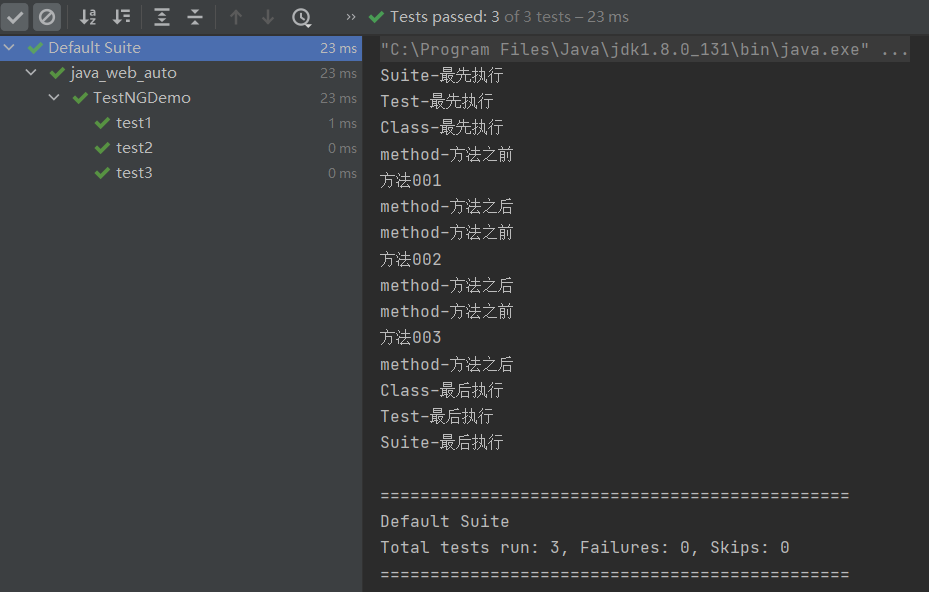Click the 23 ms duration beside TestNGDemo
The width and height of the screenshot is (929, 592).
click(x=338, y=98)
